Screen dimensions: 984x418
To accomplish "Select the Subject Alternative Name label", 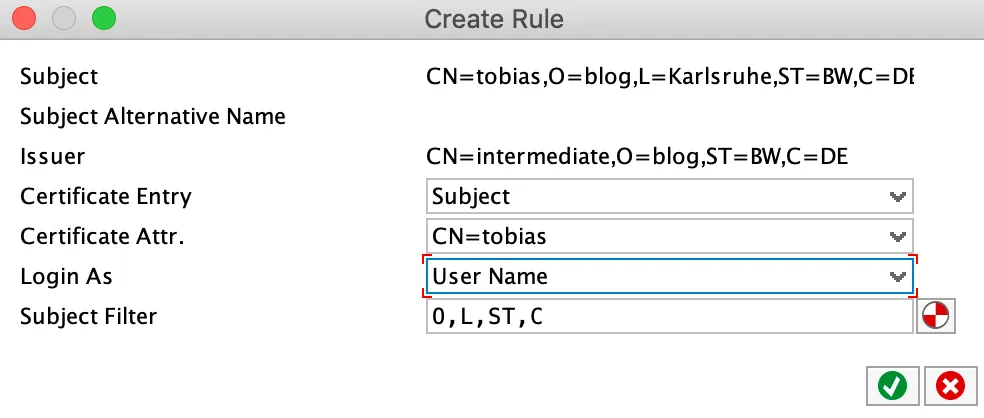I will pyautogui.click(x=153, y=117).
